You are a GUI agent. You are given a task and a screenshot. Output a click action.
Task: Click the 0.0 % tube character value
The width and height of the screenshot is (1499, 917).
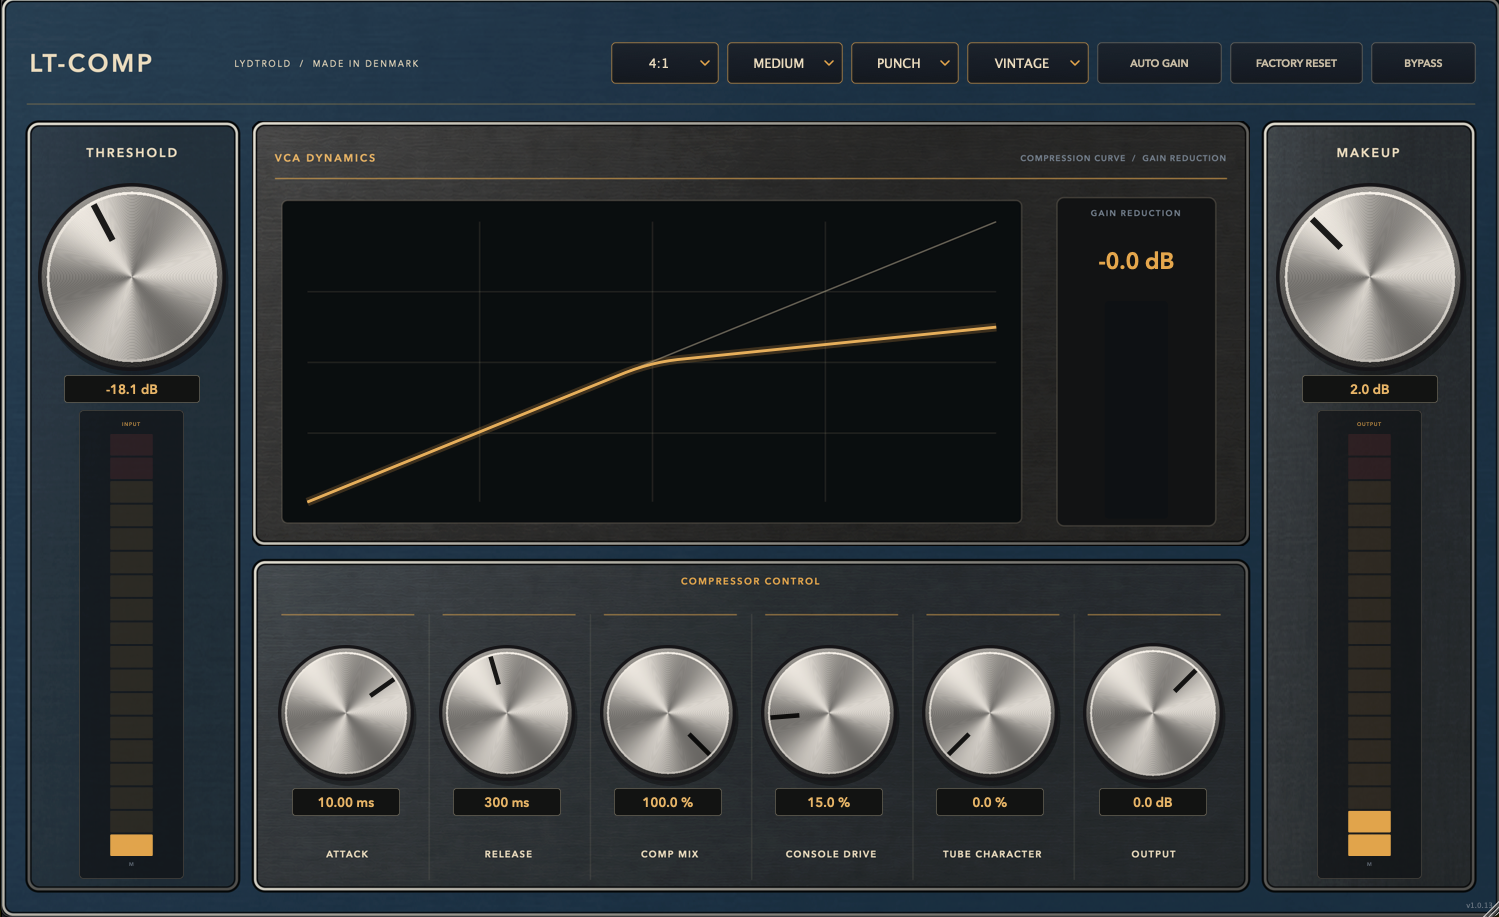[990, 802]
